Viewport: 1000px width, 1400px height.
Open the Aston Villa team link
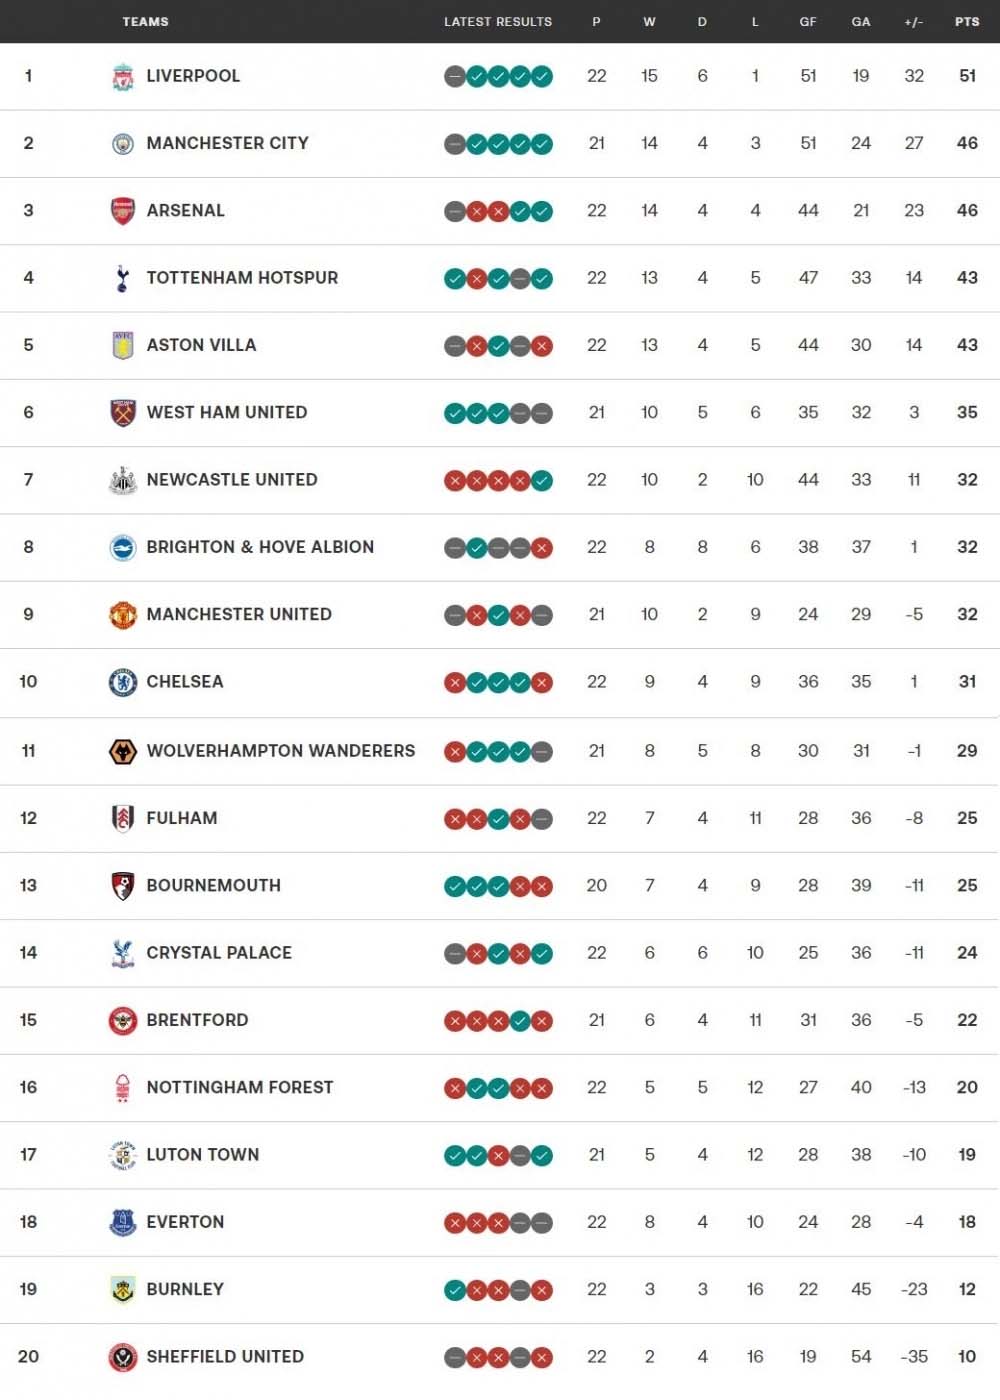pos(201,345)
